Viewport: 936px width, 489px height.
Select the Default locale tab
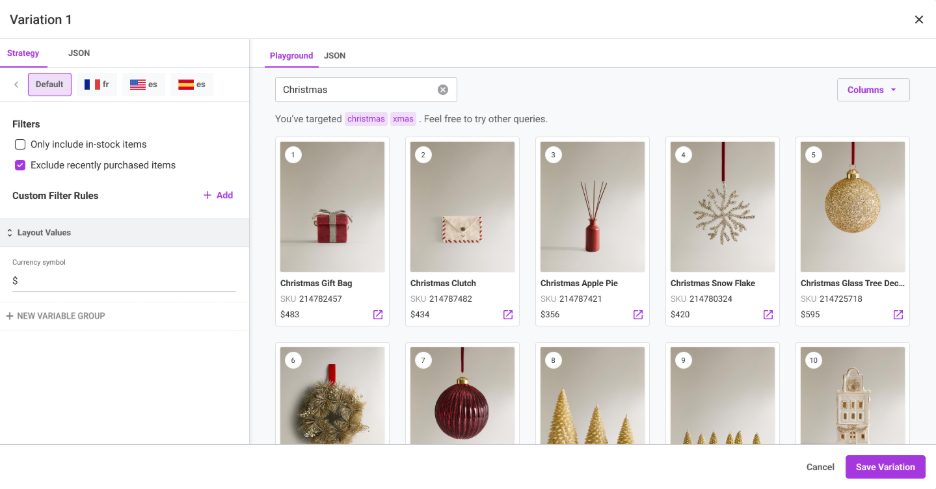click(50, 84)
